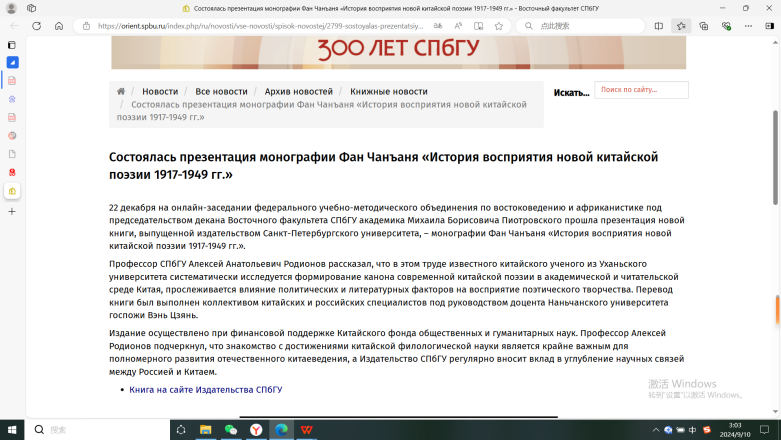Open Task View on the taskbar
Image resolution: width=781 pixels, height=440 pixels.
tap(181, 430)
